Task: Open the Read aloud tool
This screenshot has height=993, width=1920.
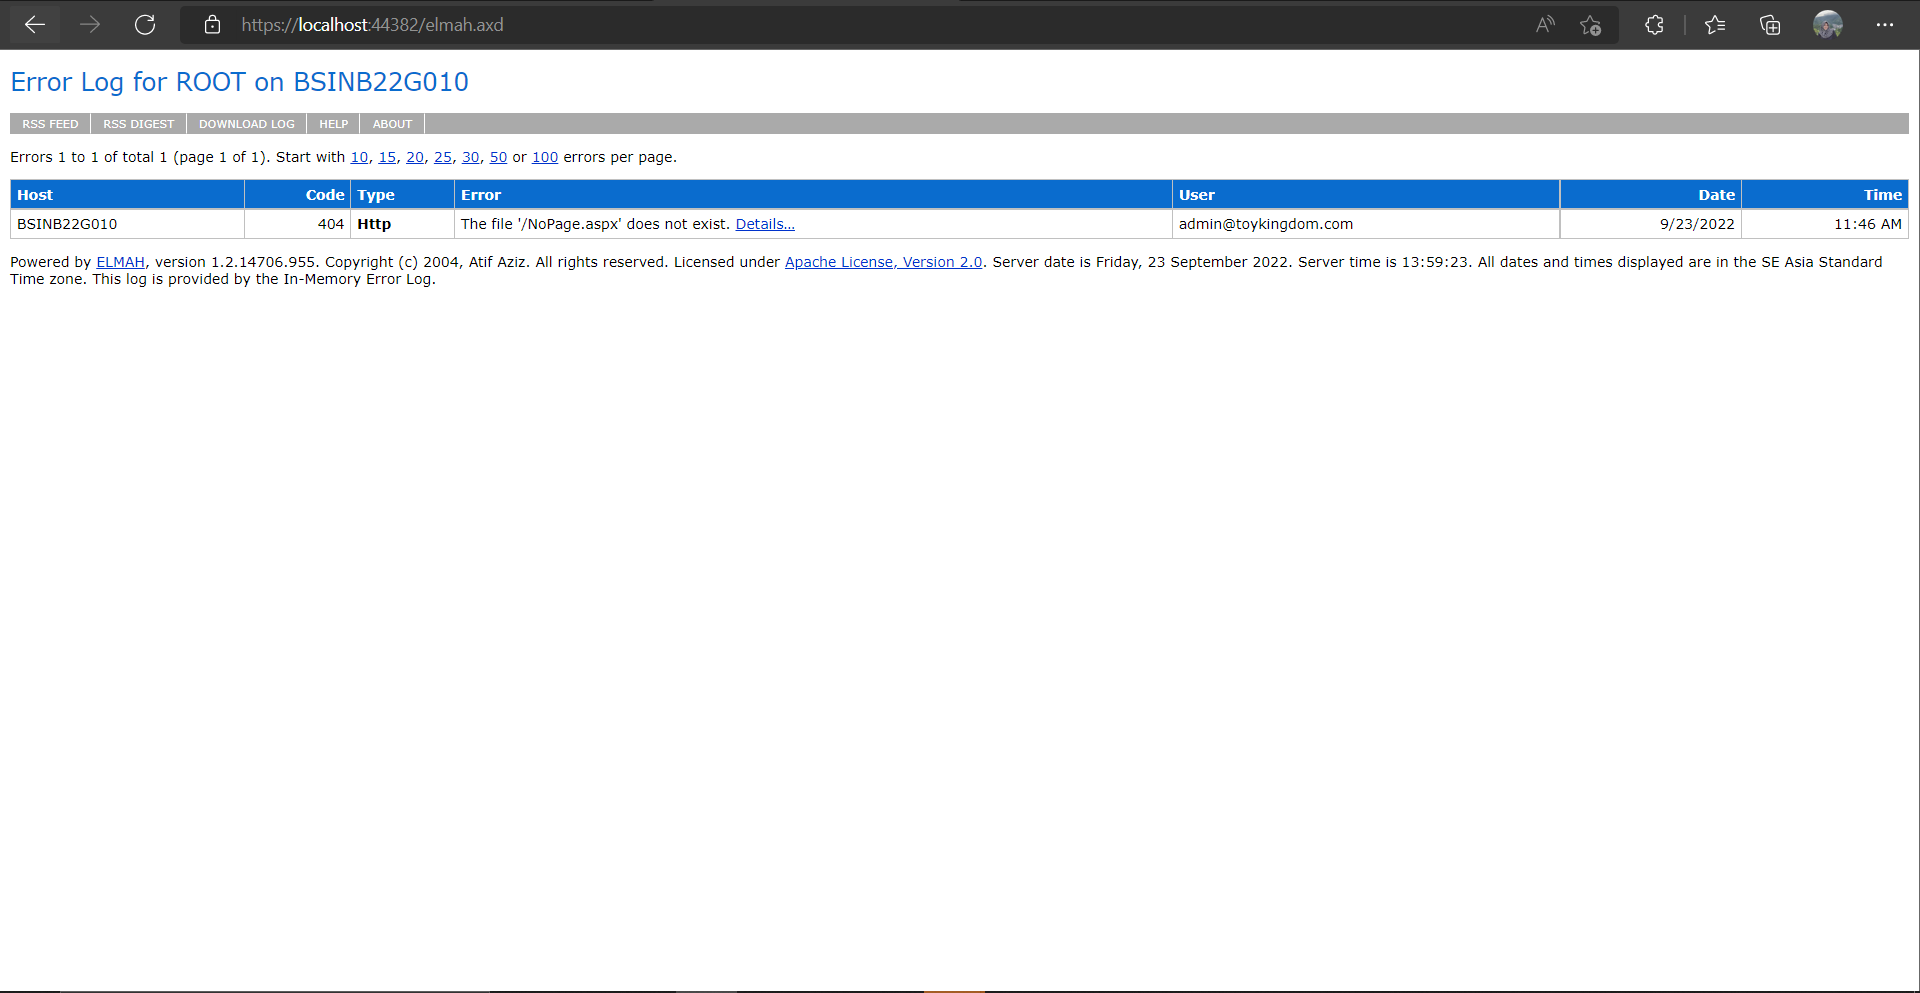Action: tap(1545, 25)
